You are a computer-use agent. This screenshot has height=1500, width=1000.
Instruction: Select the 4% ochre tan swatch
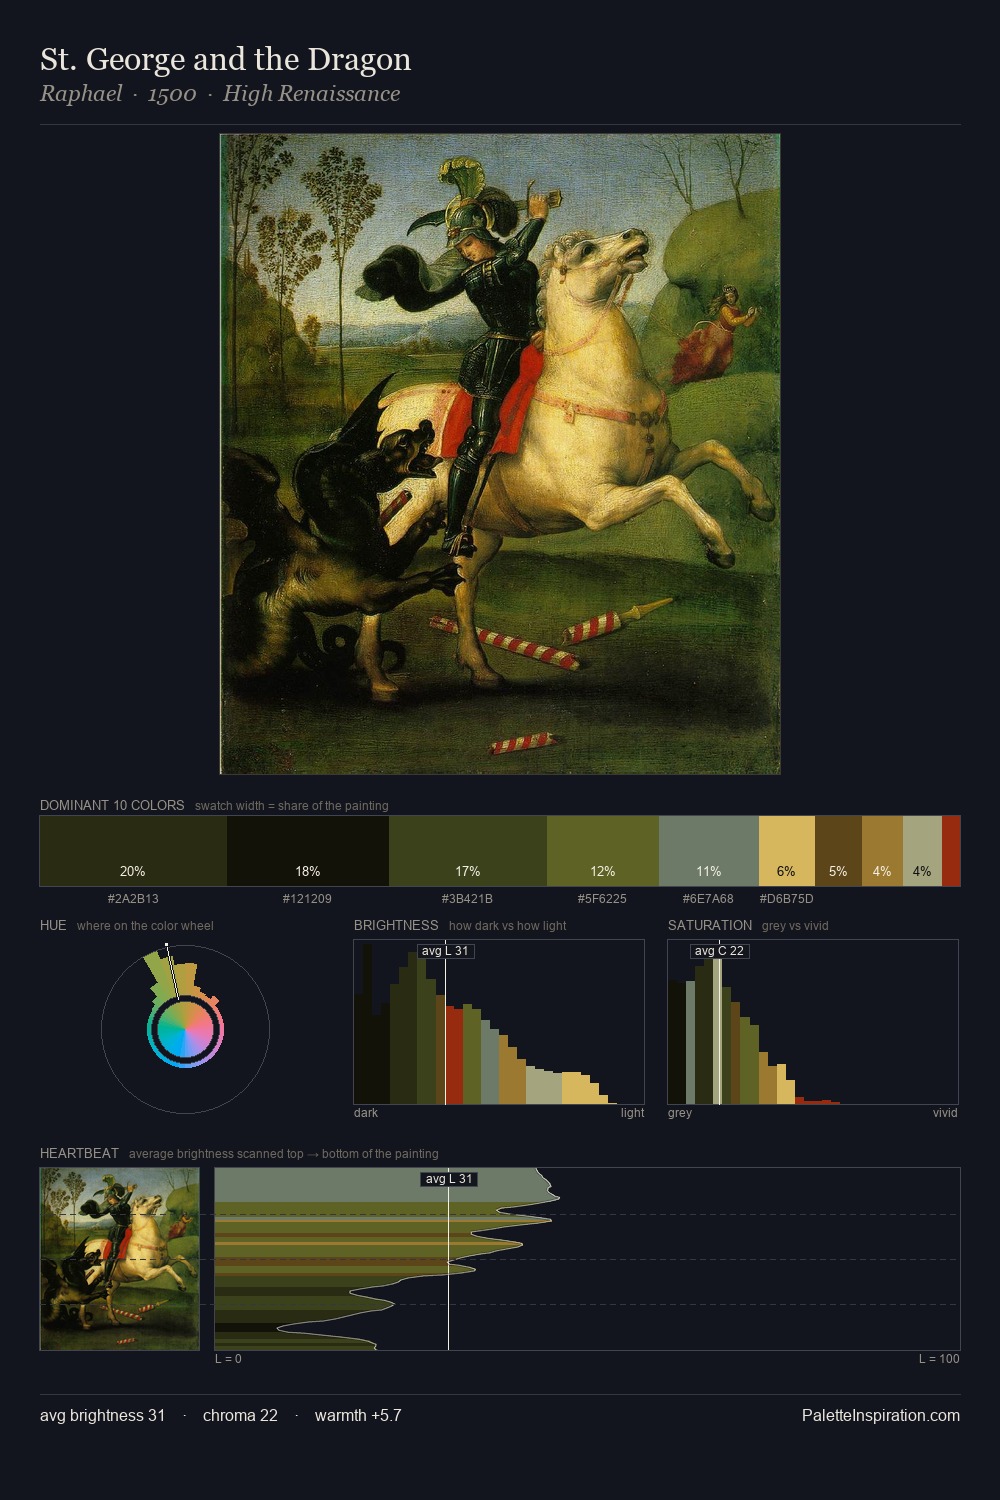pyautogui.click(x=882, y=851)
